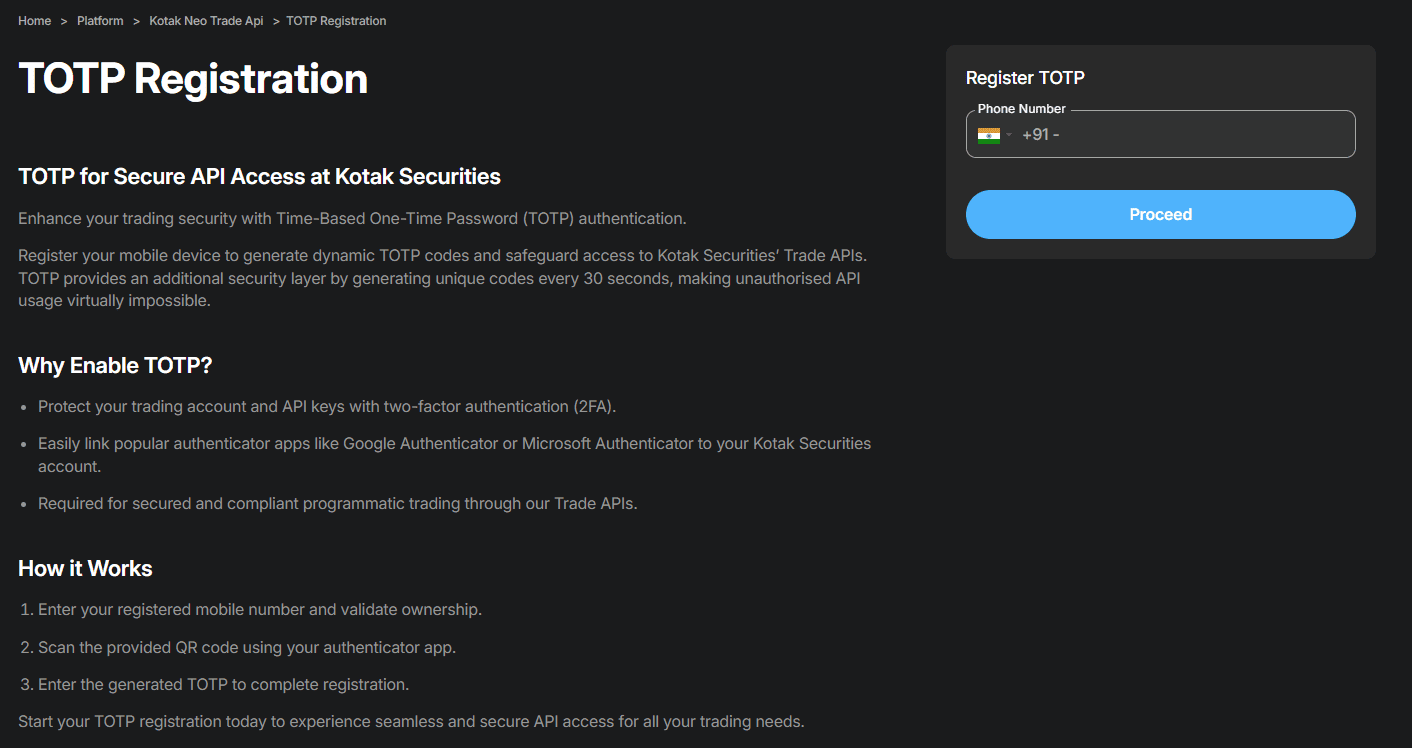1412x748 pixels.
Task: Click the breadcrumb separator arrow after Home
Action: click(64, 21)
